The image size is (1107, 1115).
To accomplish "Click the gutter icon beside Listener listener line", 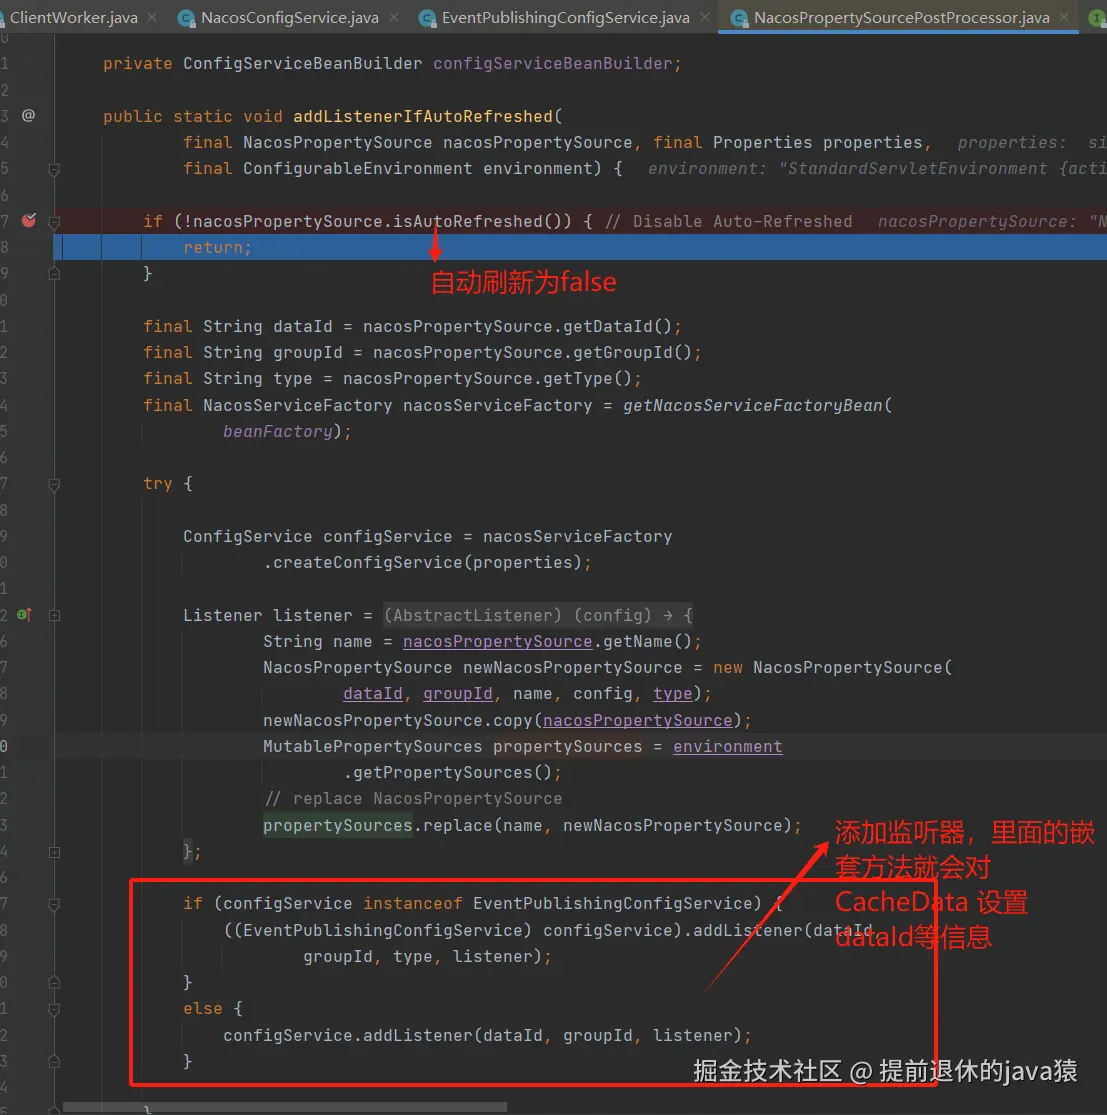I will point(24,614).
